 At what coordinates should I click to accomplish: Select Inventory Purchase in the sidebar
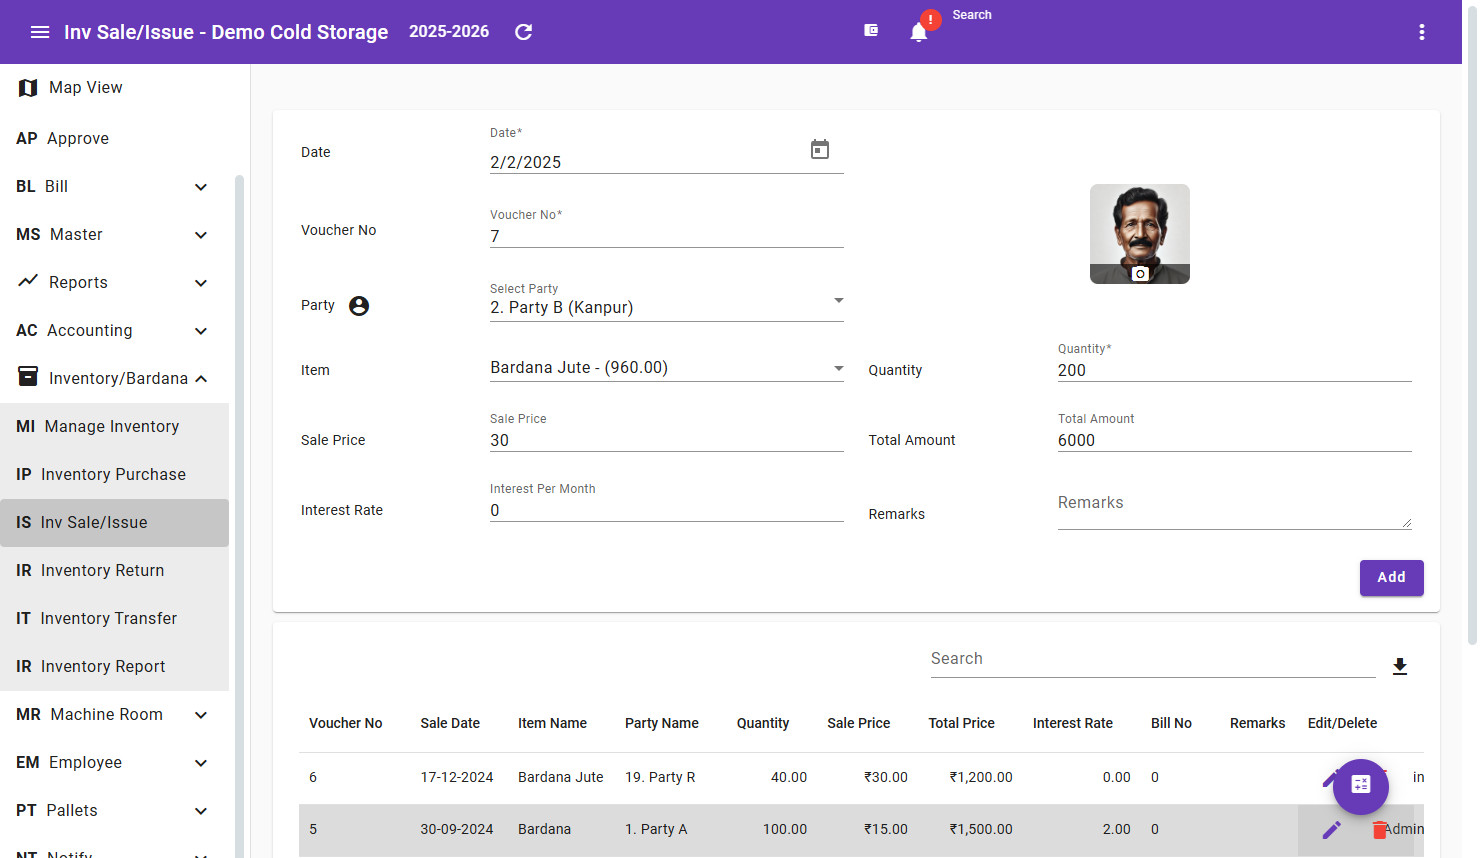coord(113,474)
